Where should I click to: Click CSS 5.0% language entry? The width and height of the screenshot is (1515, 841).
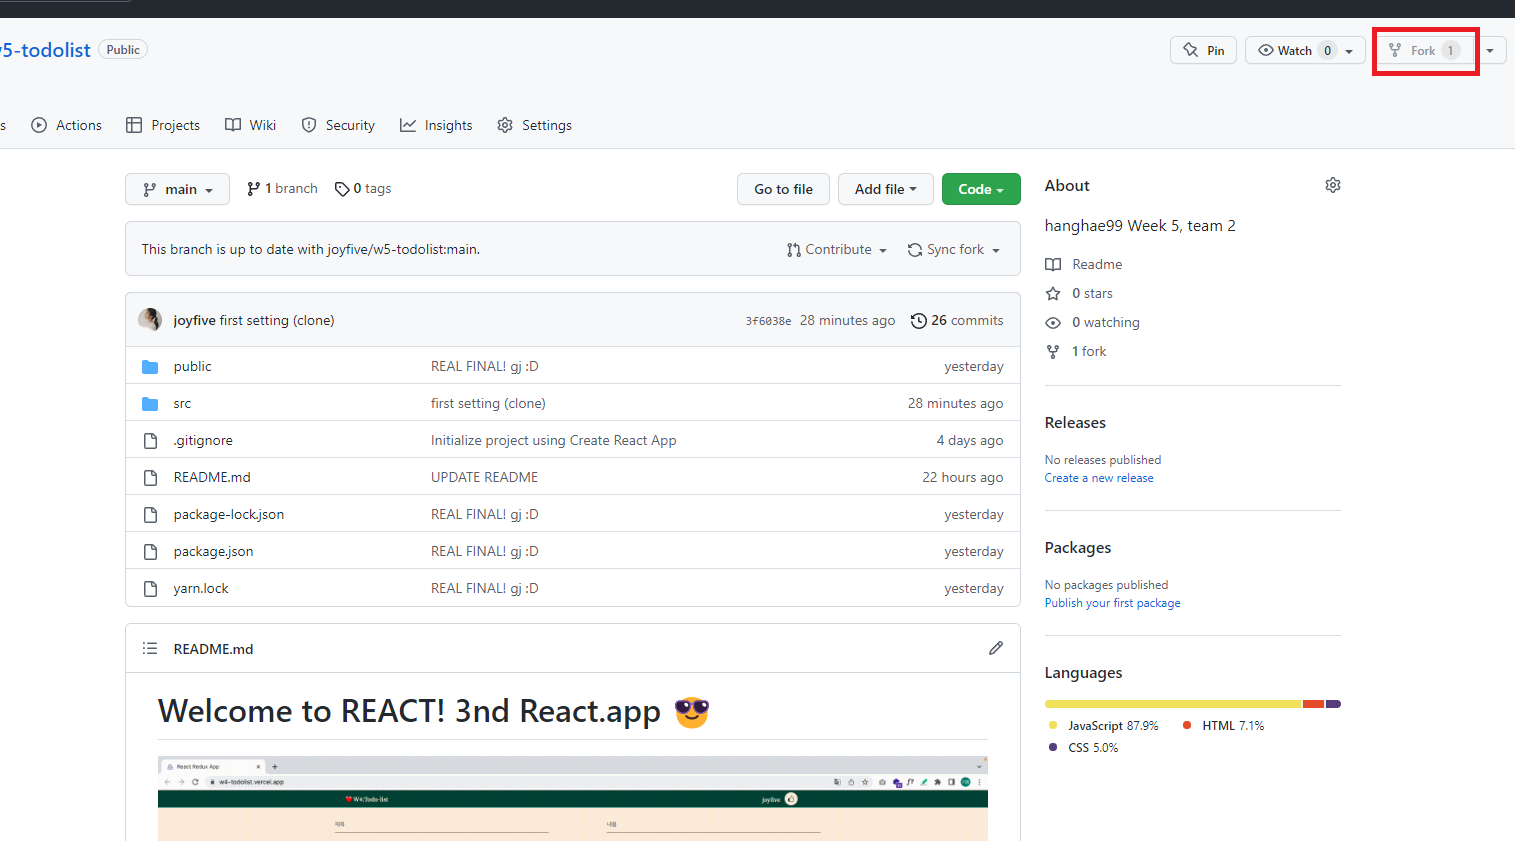click(x=1083, y=748)
